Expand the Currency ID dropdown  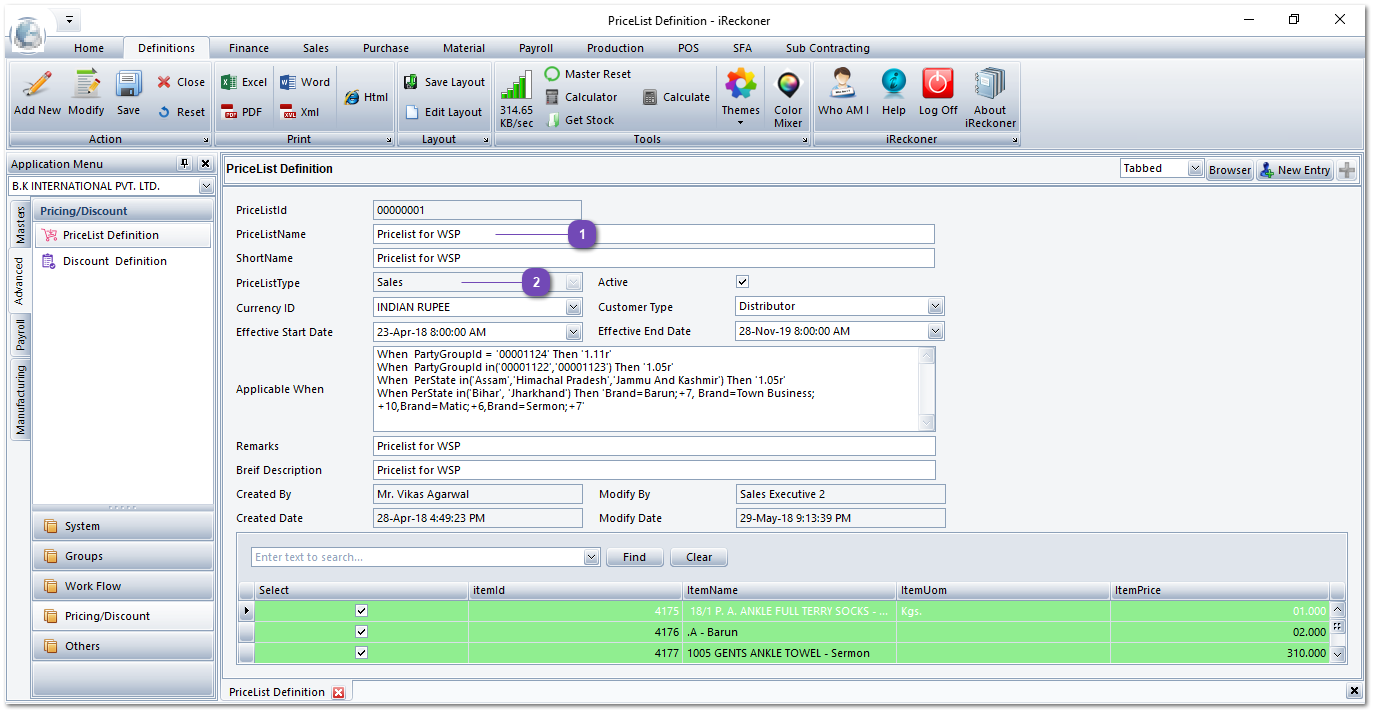[x=573, y=308]
